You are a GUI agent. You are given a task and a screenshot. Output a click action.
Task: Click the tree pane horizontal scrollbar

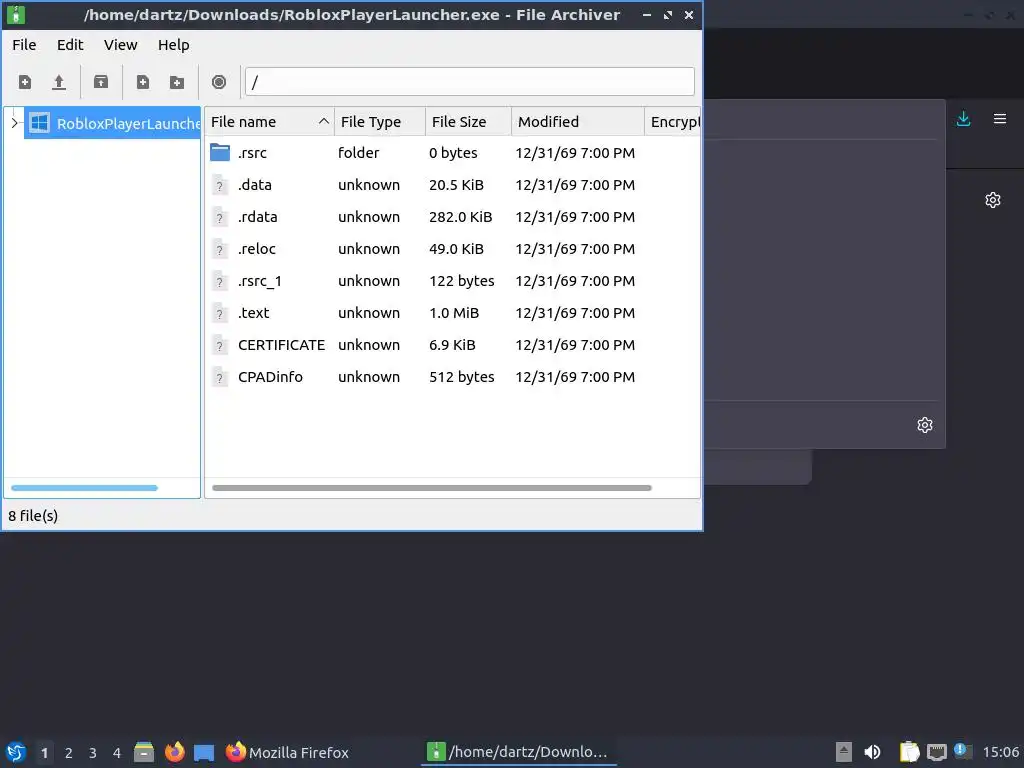(84, 488)
